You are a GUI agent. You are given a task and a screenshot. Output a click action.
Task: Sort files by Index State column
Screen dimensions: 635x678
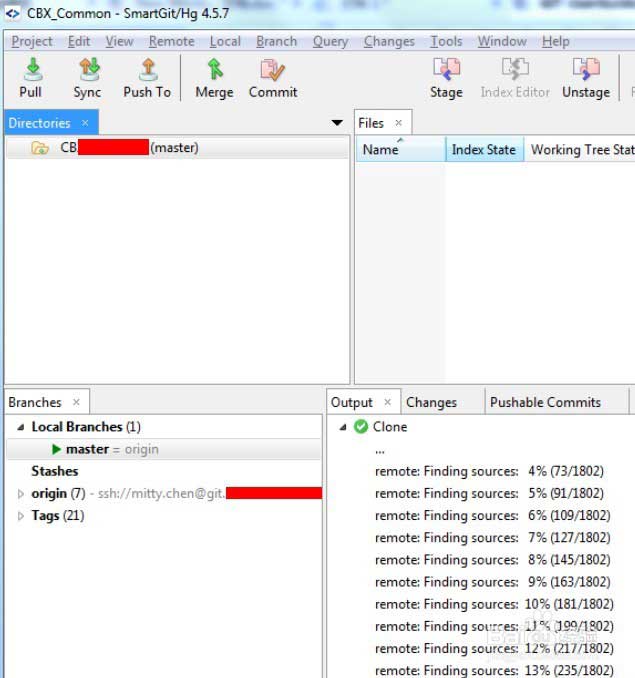coord(485,150)
